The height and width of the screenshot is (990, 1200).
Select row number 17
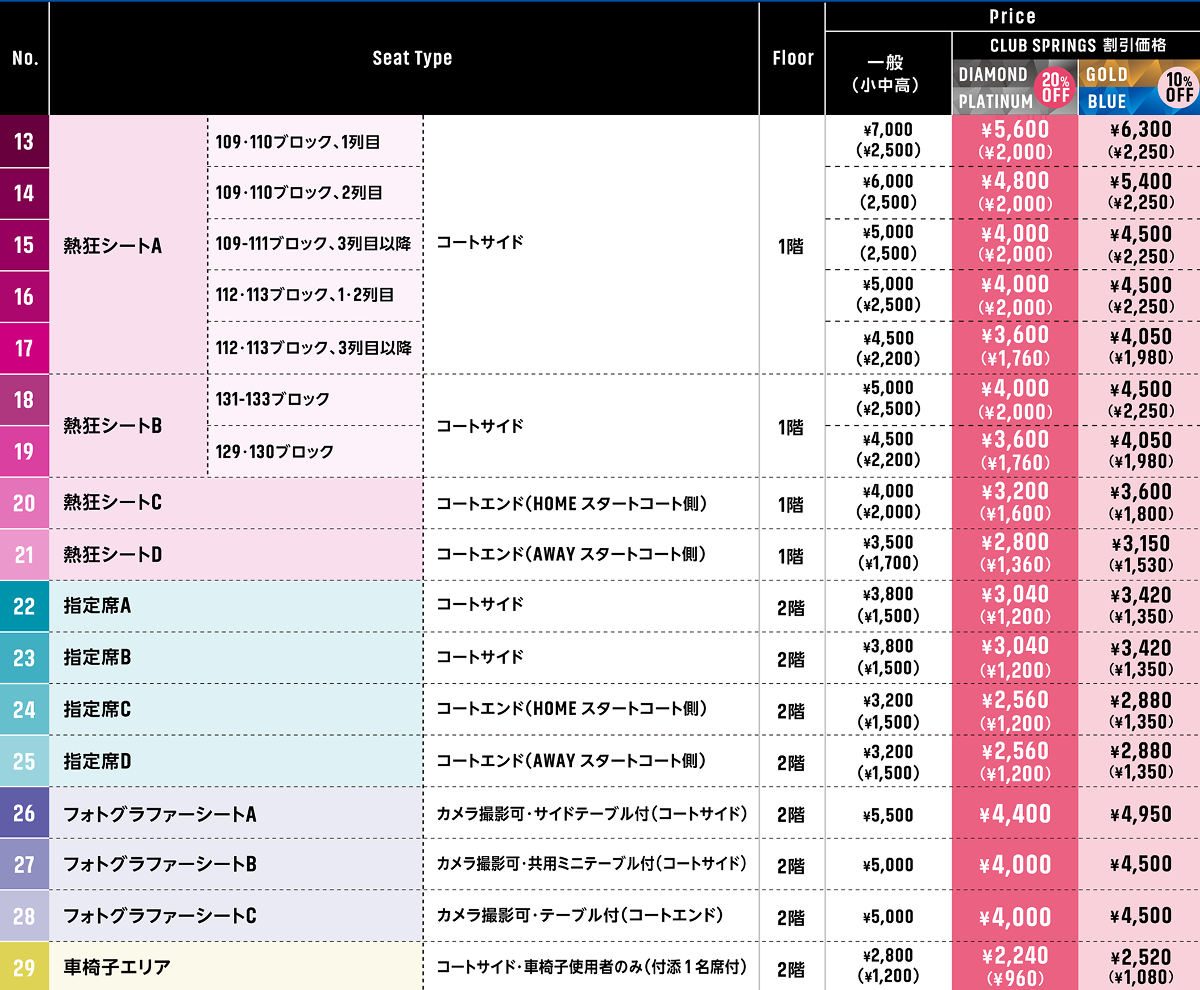tap(24, 348)
